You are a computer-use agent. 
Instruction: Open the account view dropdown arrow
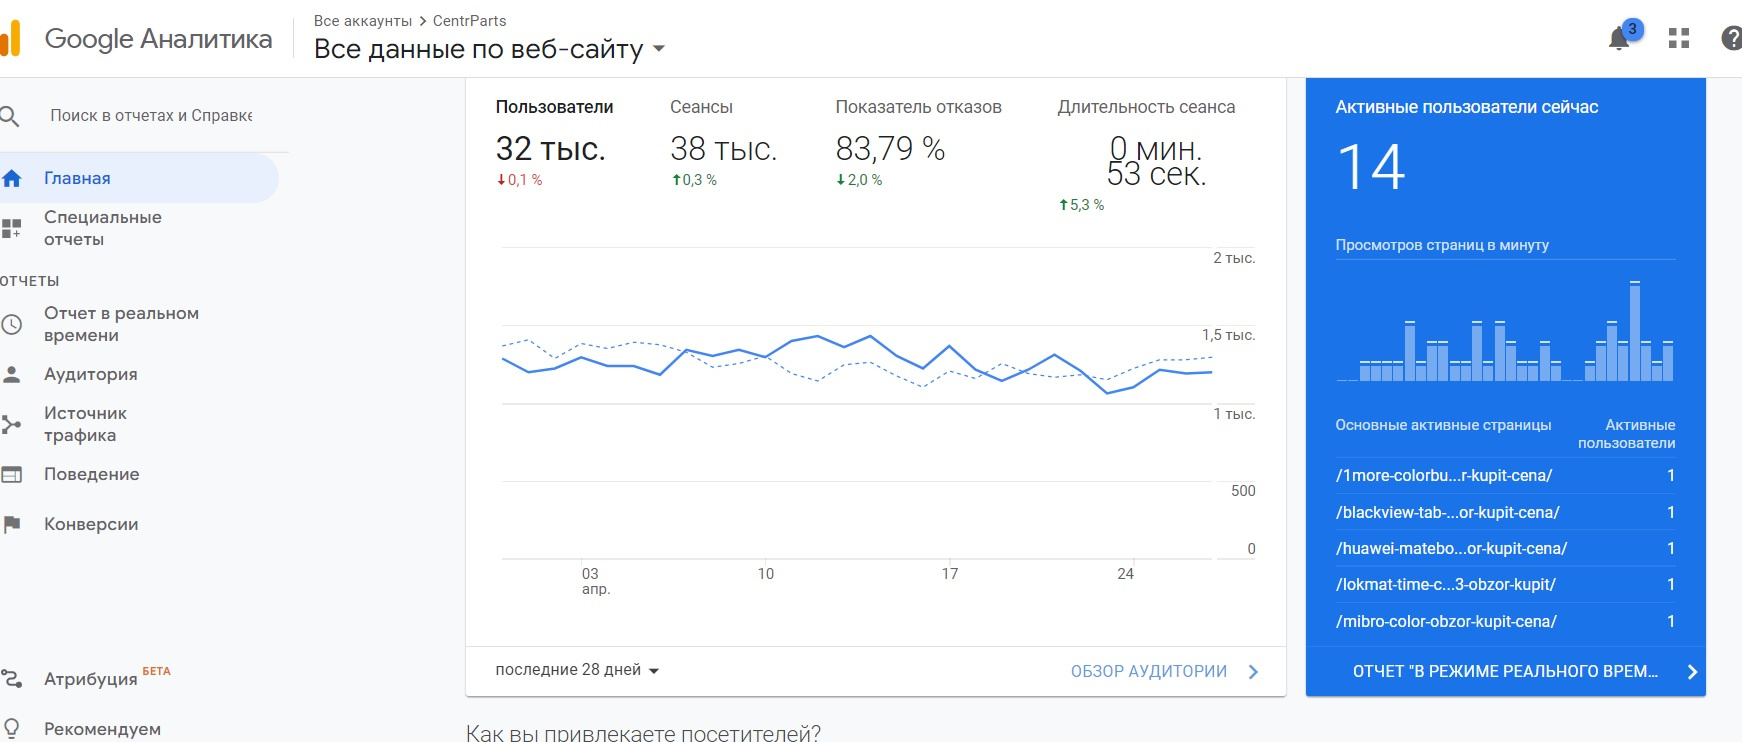659,48
